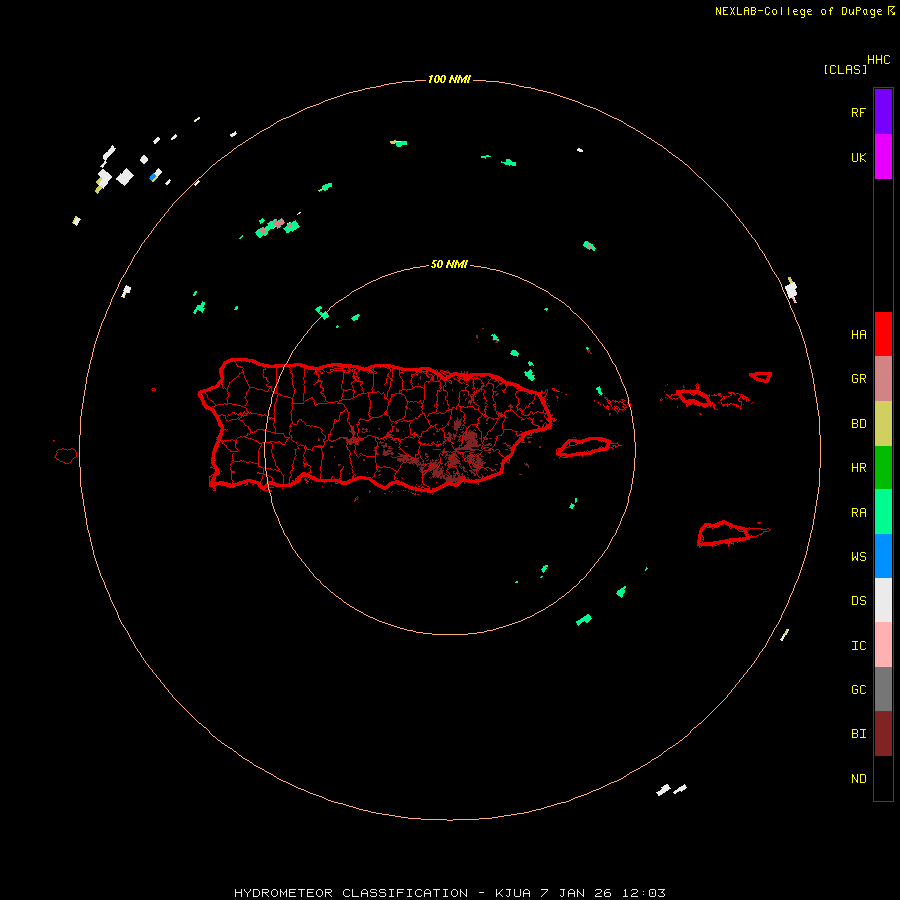This screenshot has width=900, height=900.
Task: Click the GC gray legend swatch
Action: (883, 689)
